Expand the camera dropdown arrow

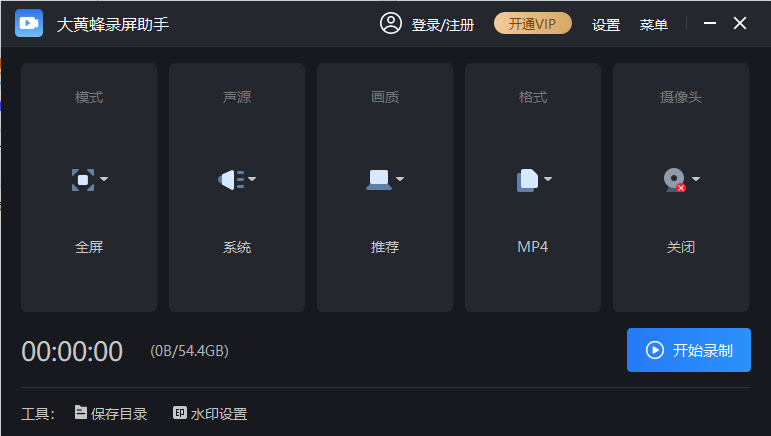(696, 179)
